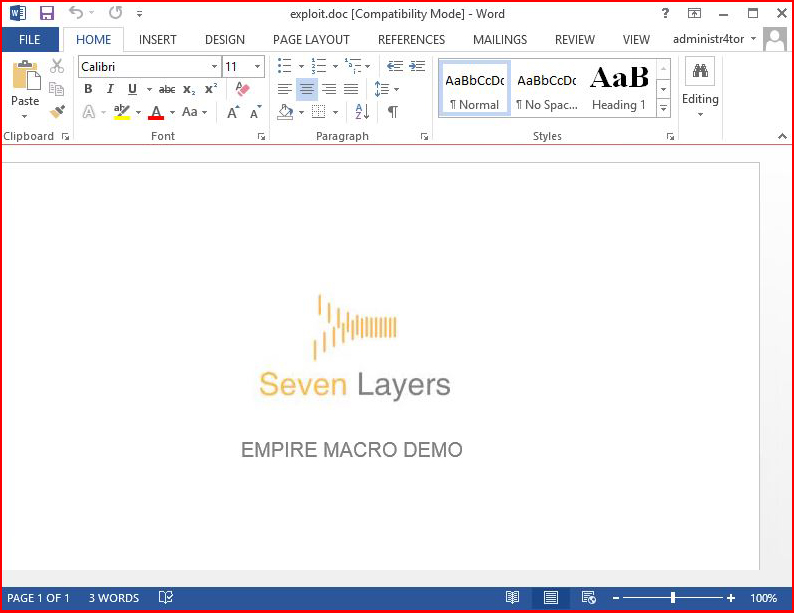Viewport: 794px width, 613px height.
Task: Click the zoom slider handle
Action: click(x=673, y=598)
